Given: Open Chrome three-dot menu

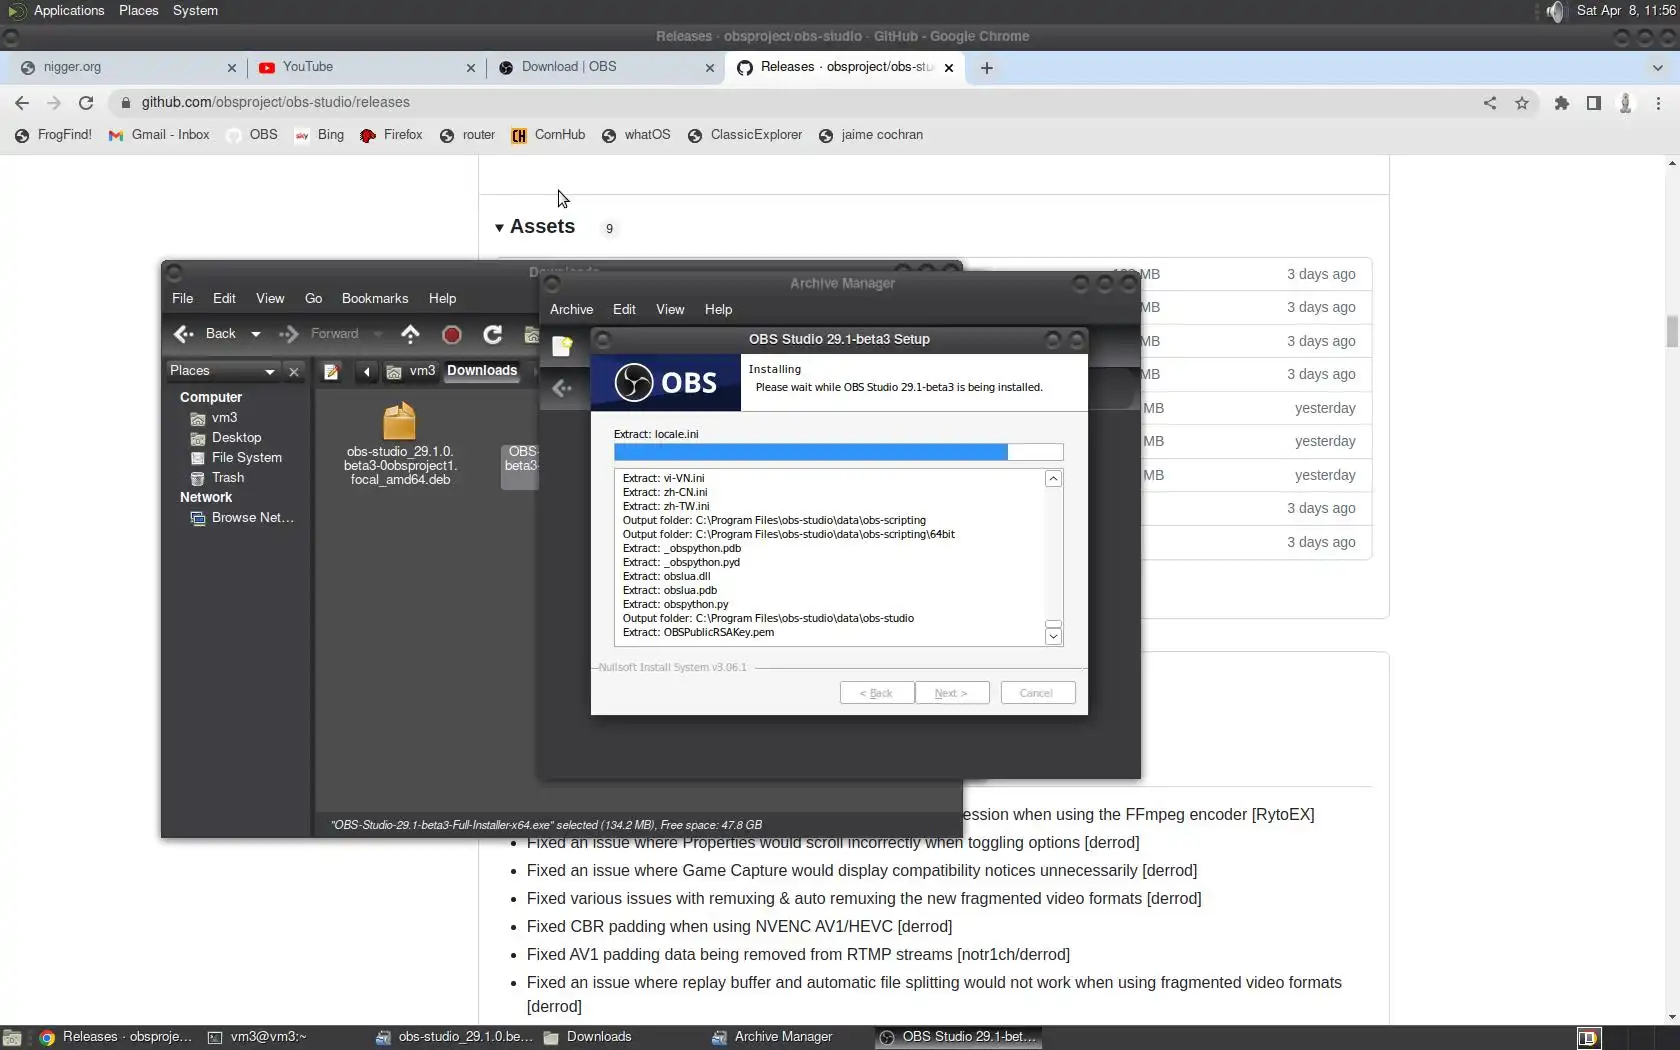Looking at the screenshot, I should pyautogui.click(x=1659, y=102).
